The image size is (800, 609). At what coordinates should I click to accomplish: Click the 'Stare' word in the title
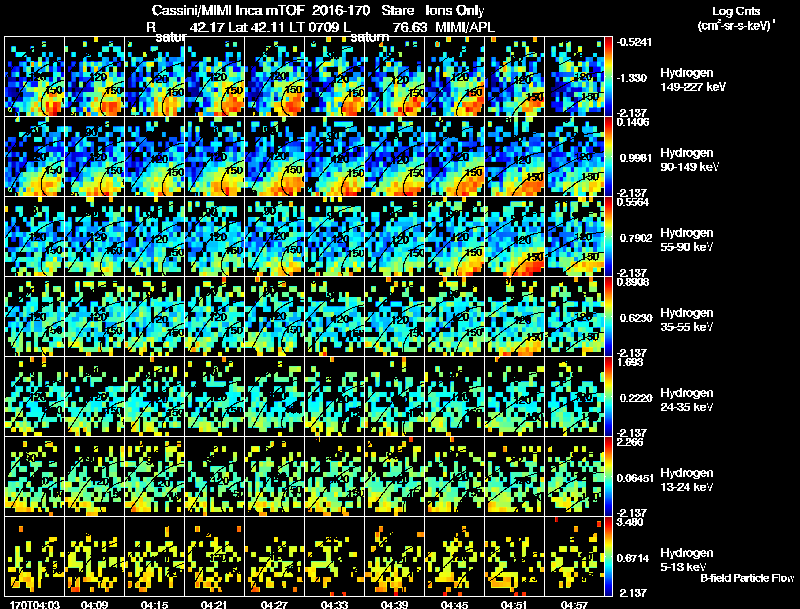398,10
